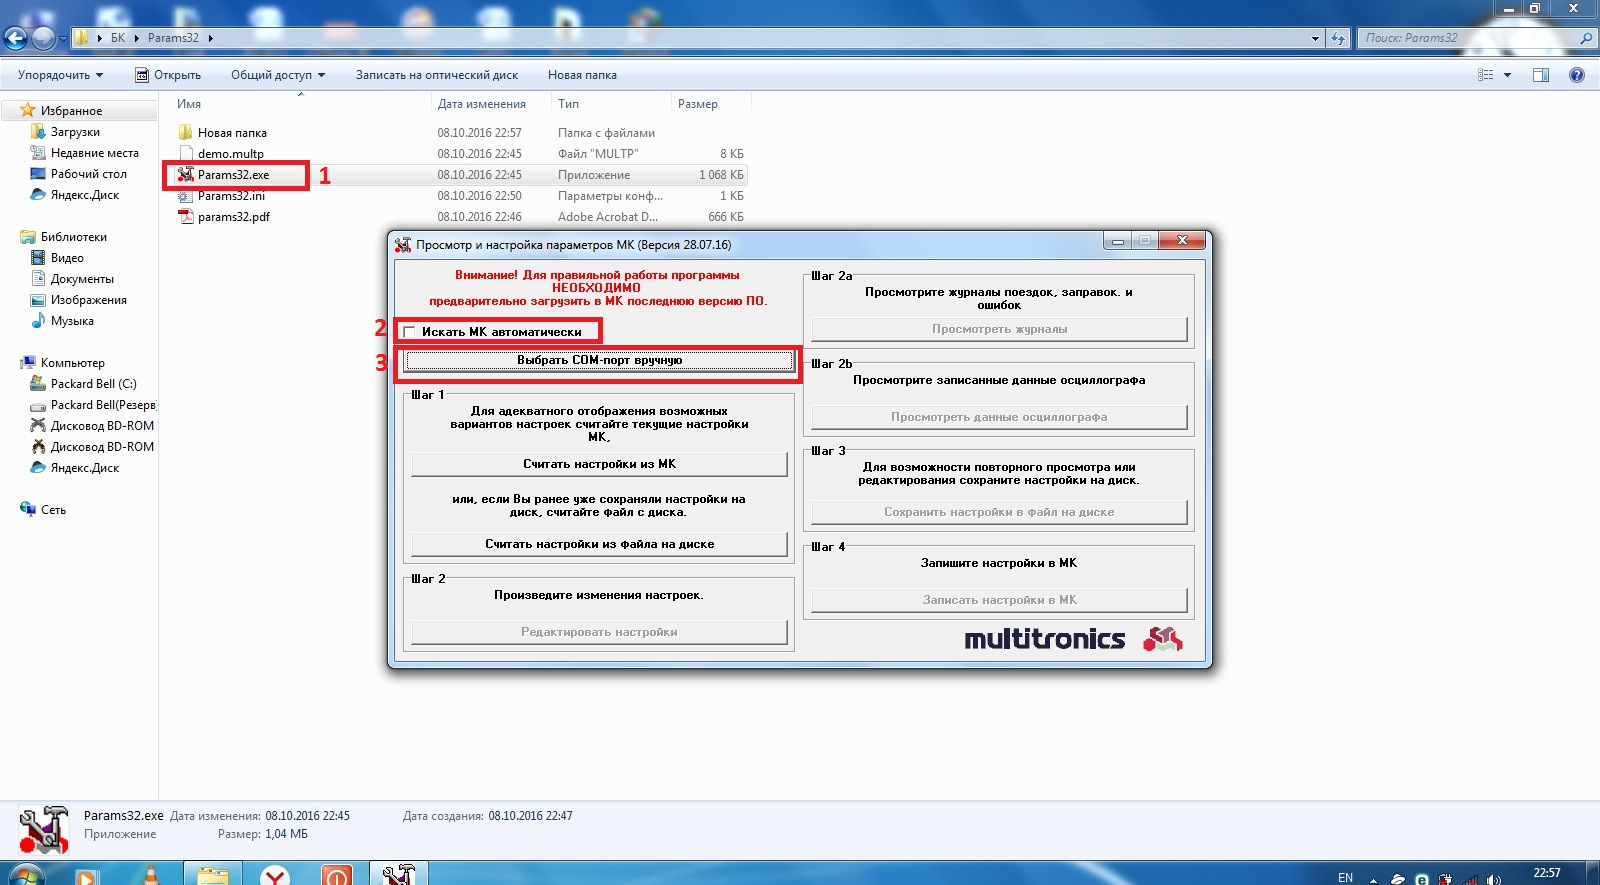Viewport: 1600px width, 885px height.
Task: Click the Explorer Back arrow button
Action: coord(16,38)
